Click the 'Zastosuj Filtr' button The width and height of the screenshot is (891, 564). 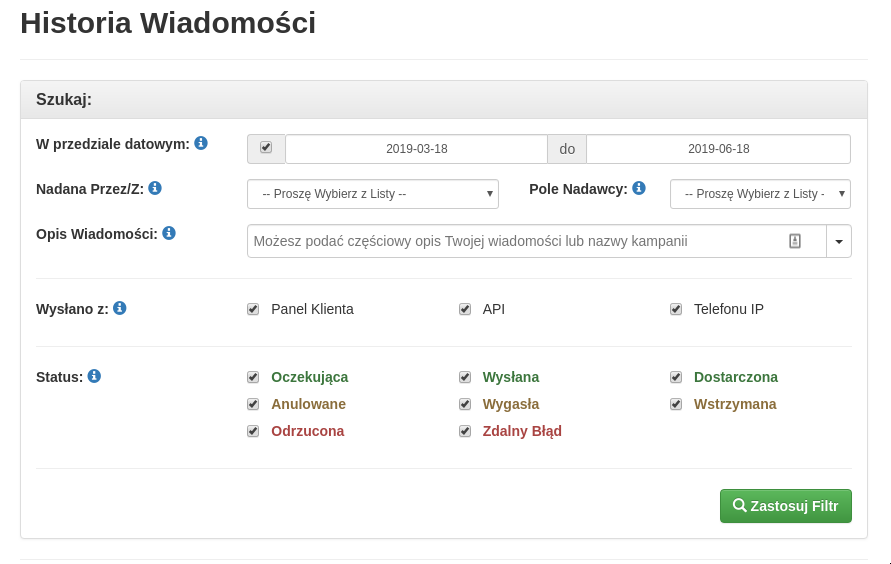[x=785, y=506]
